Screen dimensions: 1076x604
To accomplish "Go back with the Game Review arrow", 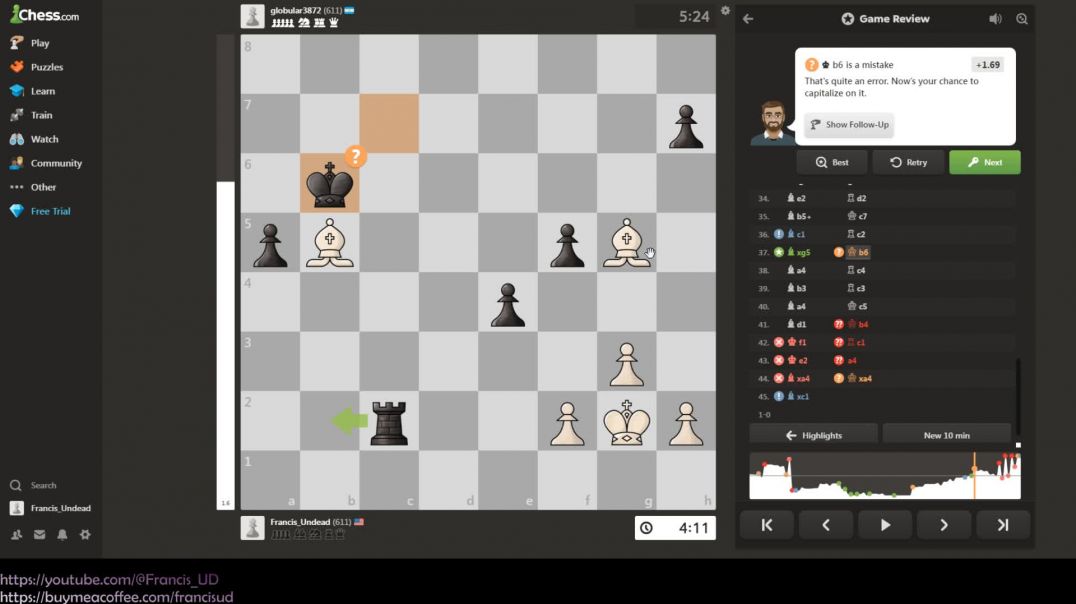I will [x=748, y=19].
